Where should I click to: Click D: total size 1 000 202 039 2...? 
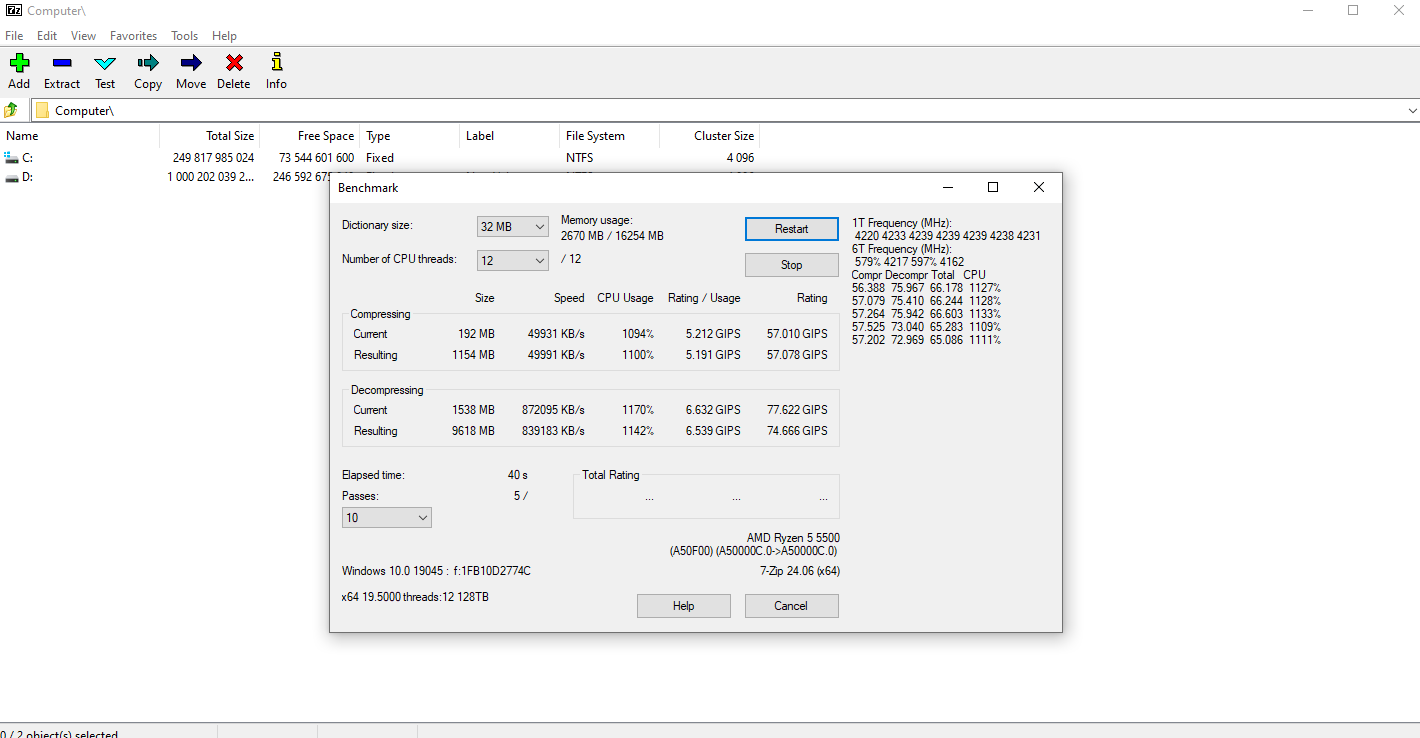pyautogui.click(x=211, y=177)
